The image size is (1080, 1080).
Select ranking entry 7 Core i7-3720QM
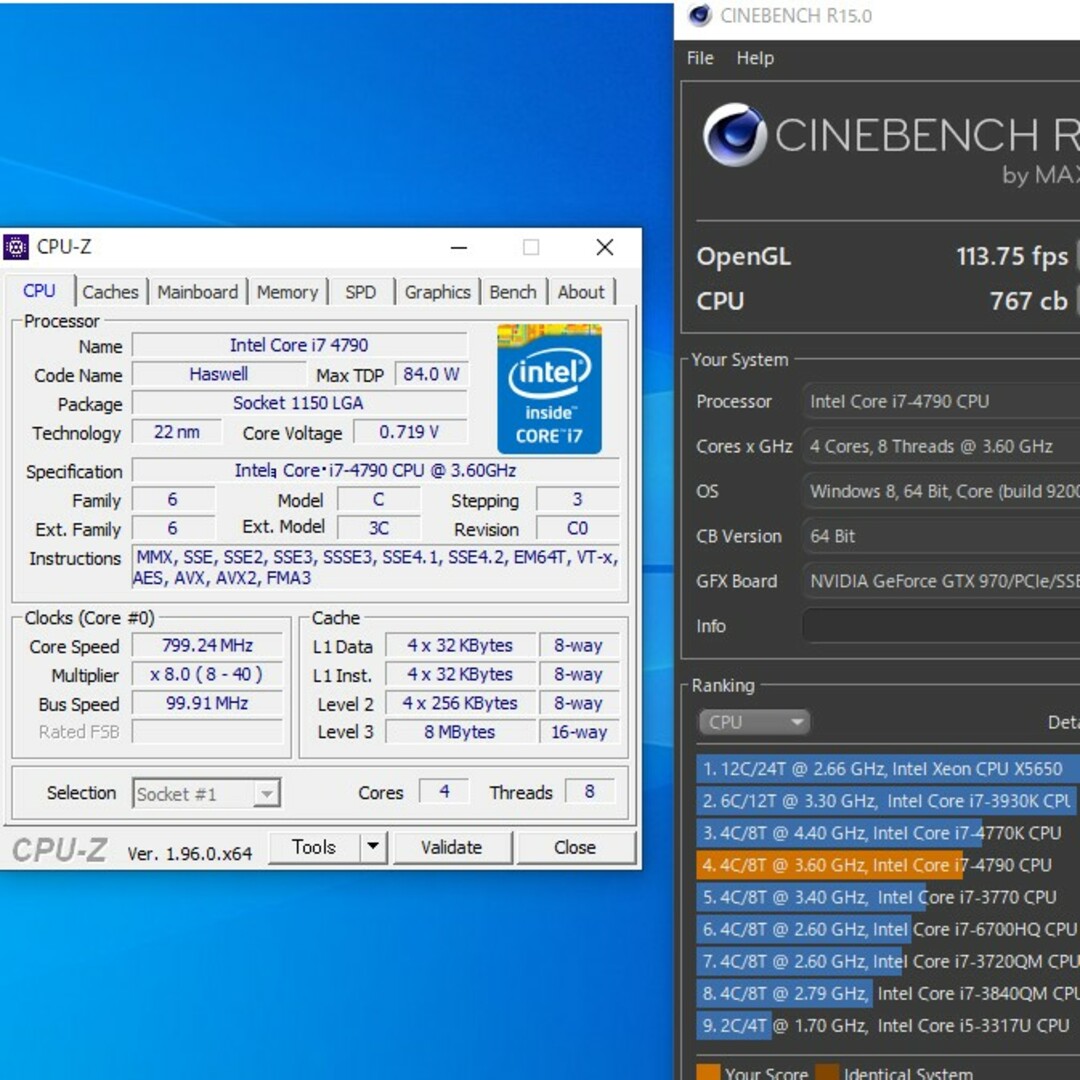[888, 962]
